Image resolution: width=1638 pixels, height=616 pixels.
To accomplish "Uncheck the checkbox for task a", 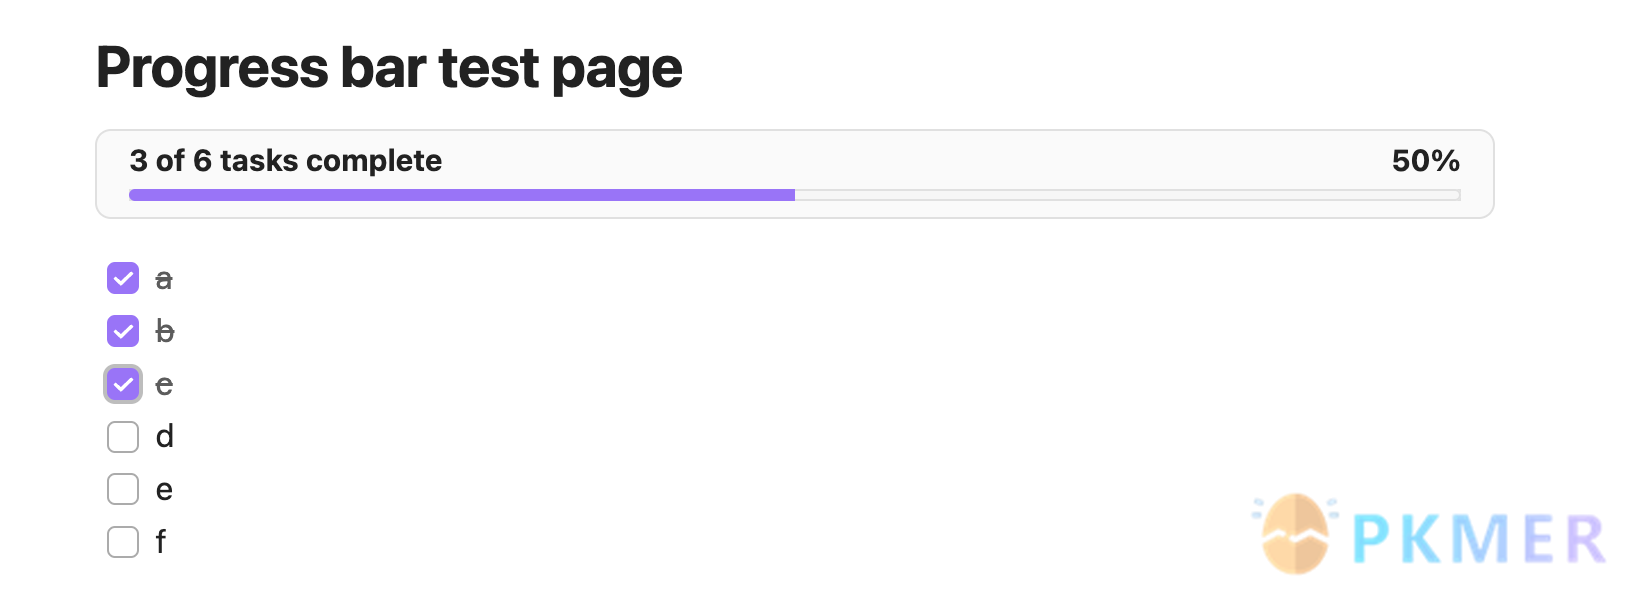I will (123, 279).
